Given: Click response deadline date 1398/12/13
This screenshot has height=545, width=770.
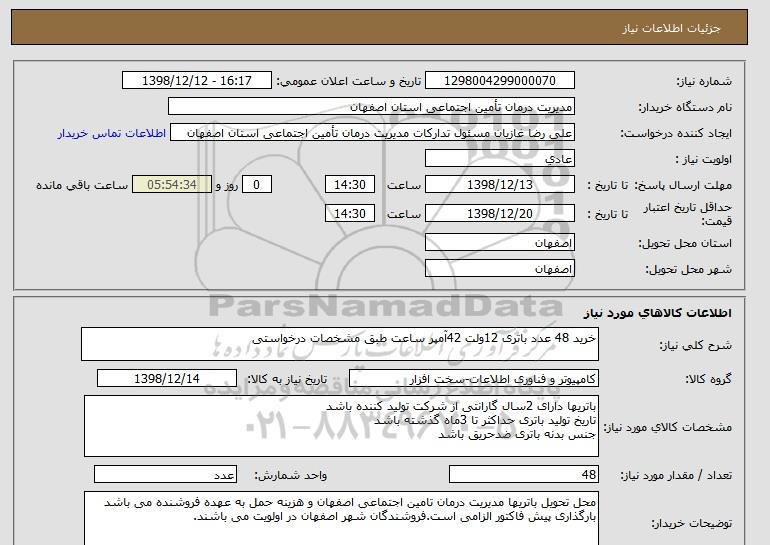Looking at the screenshot, I should pos(499,185).
